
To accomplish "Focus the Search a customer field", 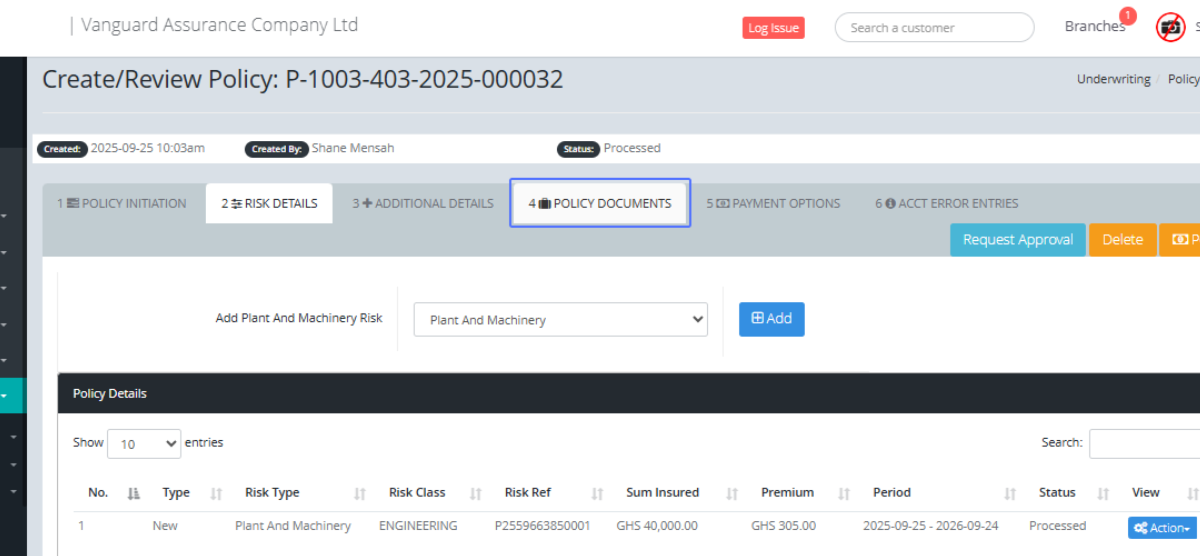I will pos(934,28).
